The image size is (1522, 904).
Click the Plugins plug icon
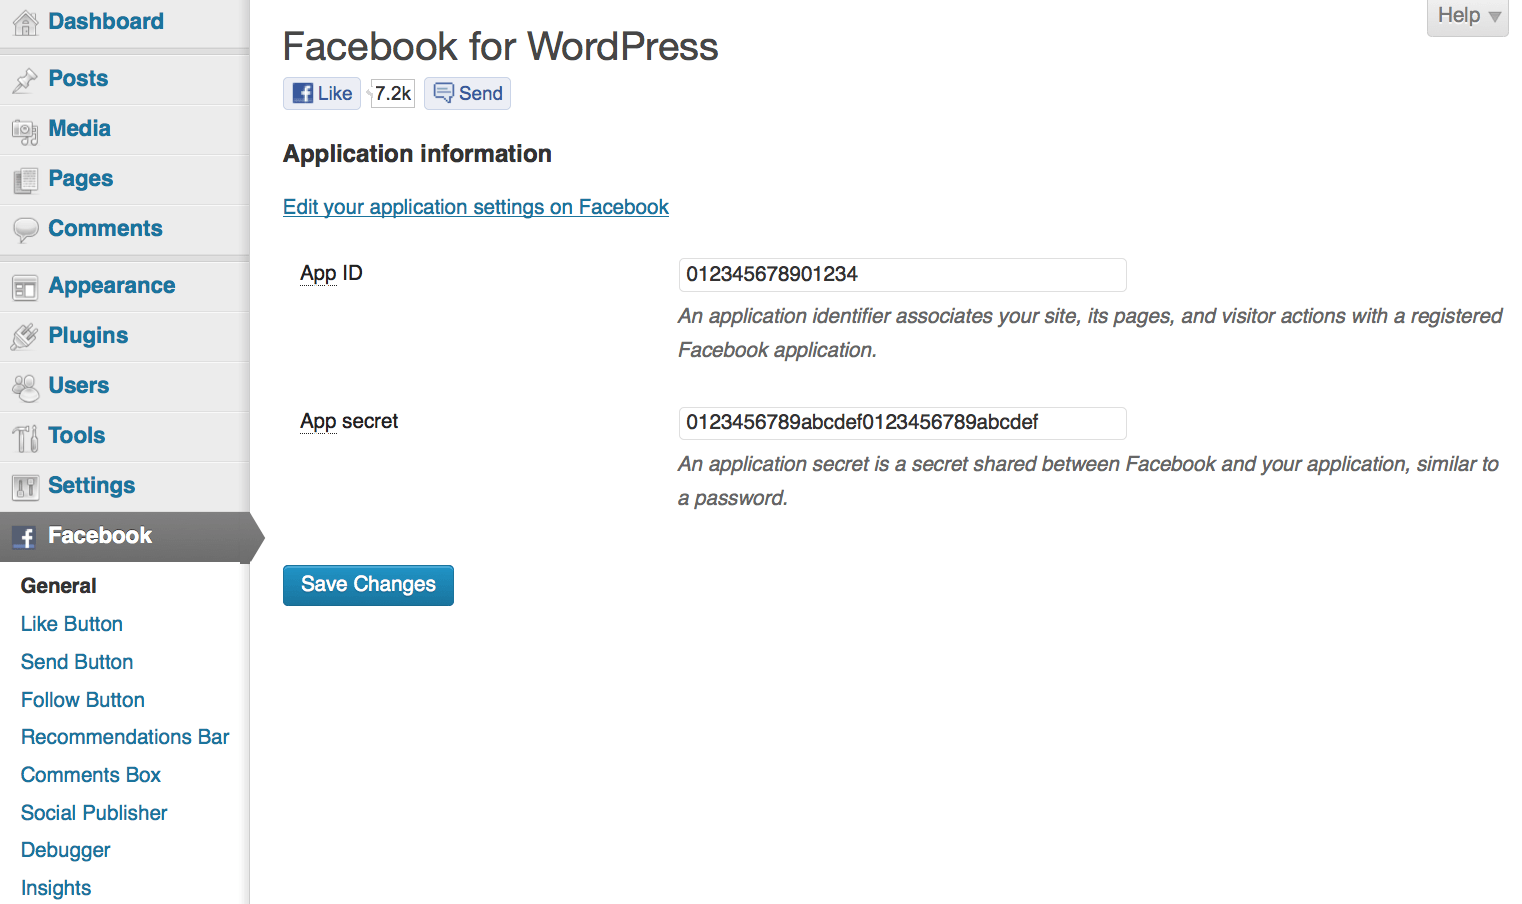(x=25, y=337)
